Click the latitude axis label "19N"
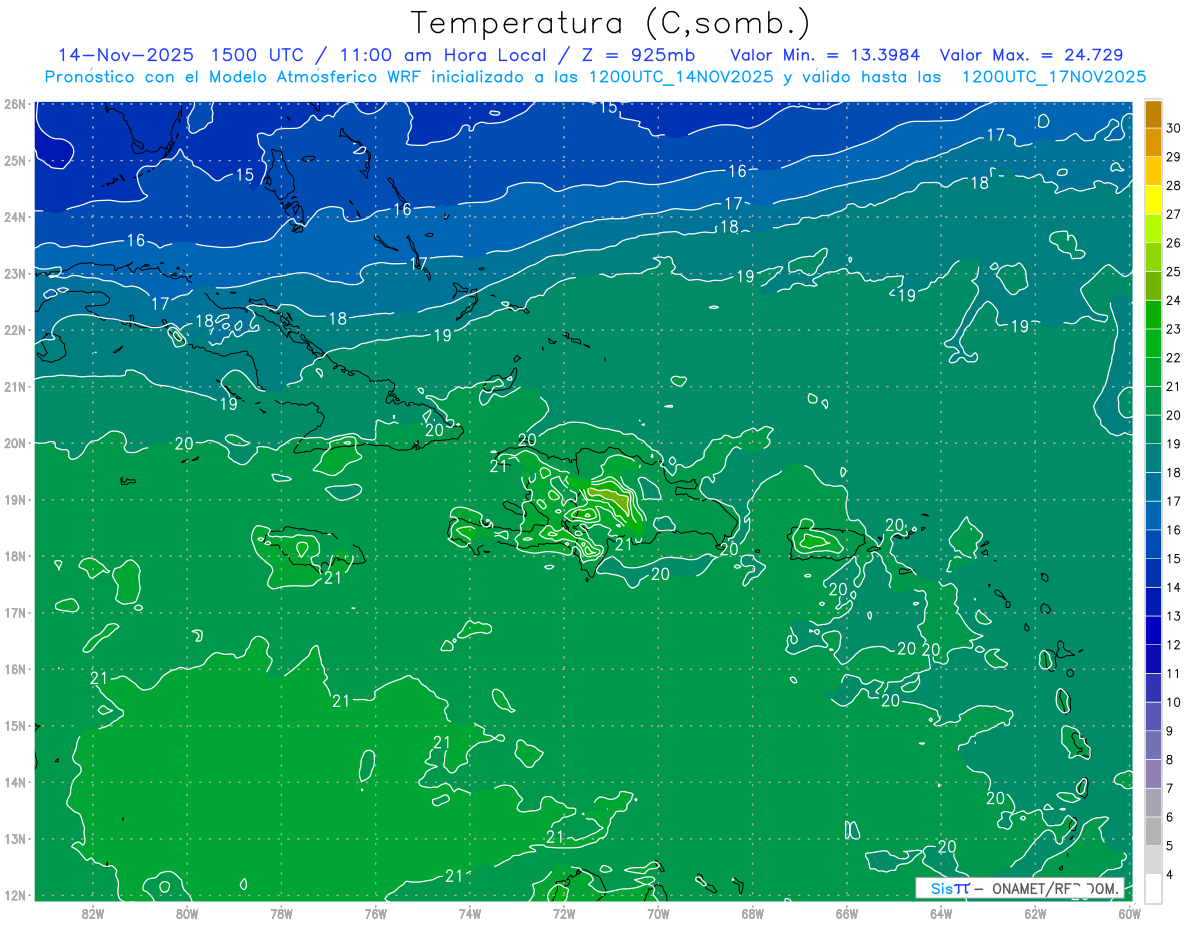 [15, 499]
